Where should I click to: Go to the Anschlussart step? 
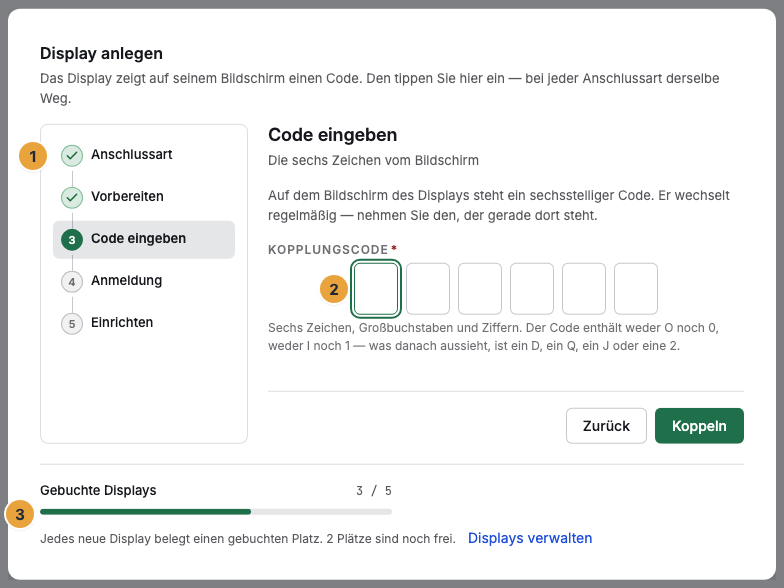coord(144,155)
